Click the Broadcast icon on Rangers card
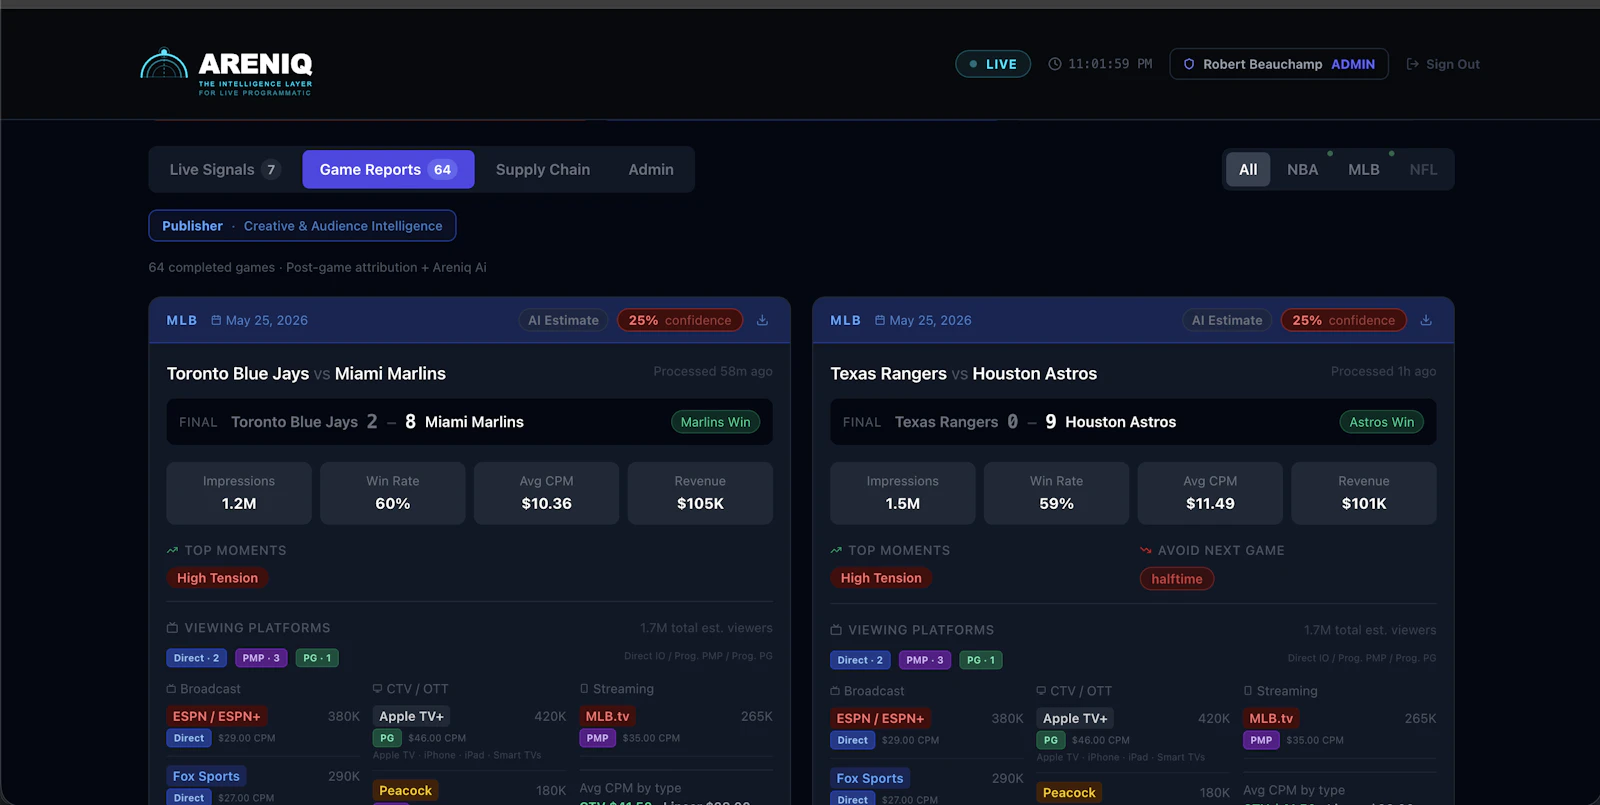This screenshot has height=805, width=1600. coord(836,691)
